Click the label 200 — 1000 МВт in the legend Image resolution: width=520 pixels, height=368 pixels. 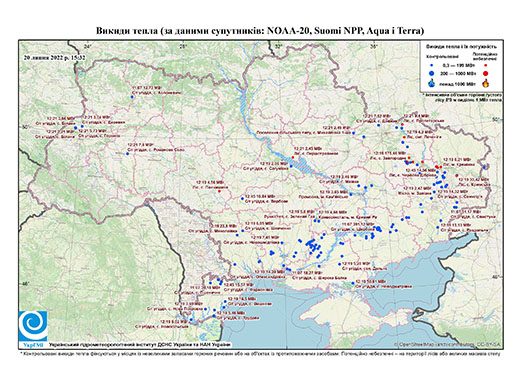tap(459, 73)
